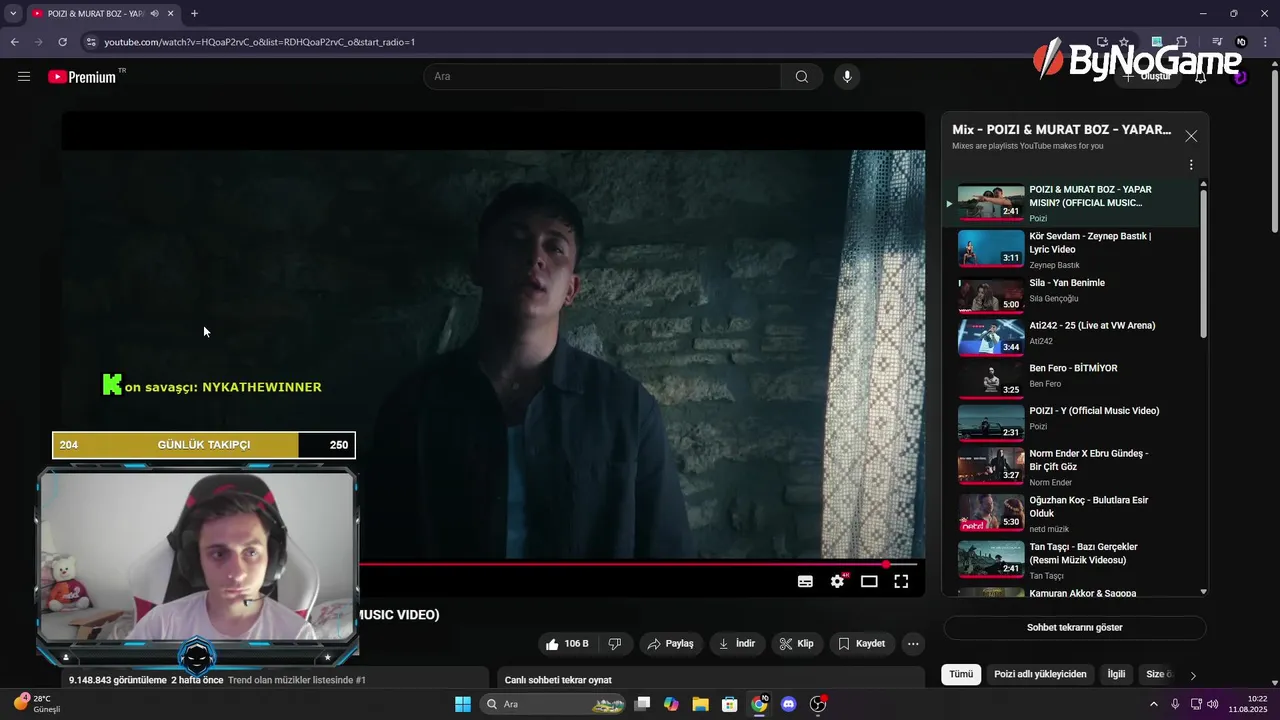Seek on the red video progress bar

point(640,564)
